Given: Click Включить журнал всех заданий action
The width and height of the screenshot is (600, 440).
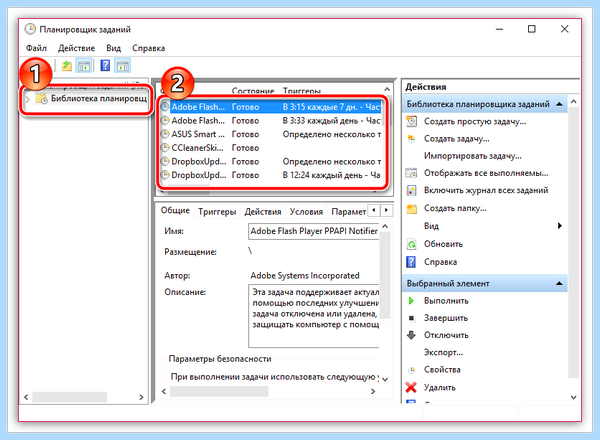Looking at the screenshot, I should (486, 191).
